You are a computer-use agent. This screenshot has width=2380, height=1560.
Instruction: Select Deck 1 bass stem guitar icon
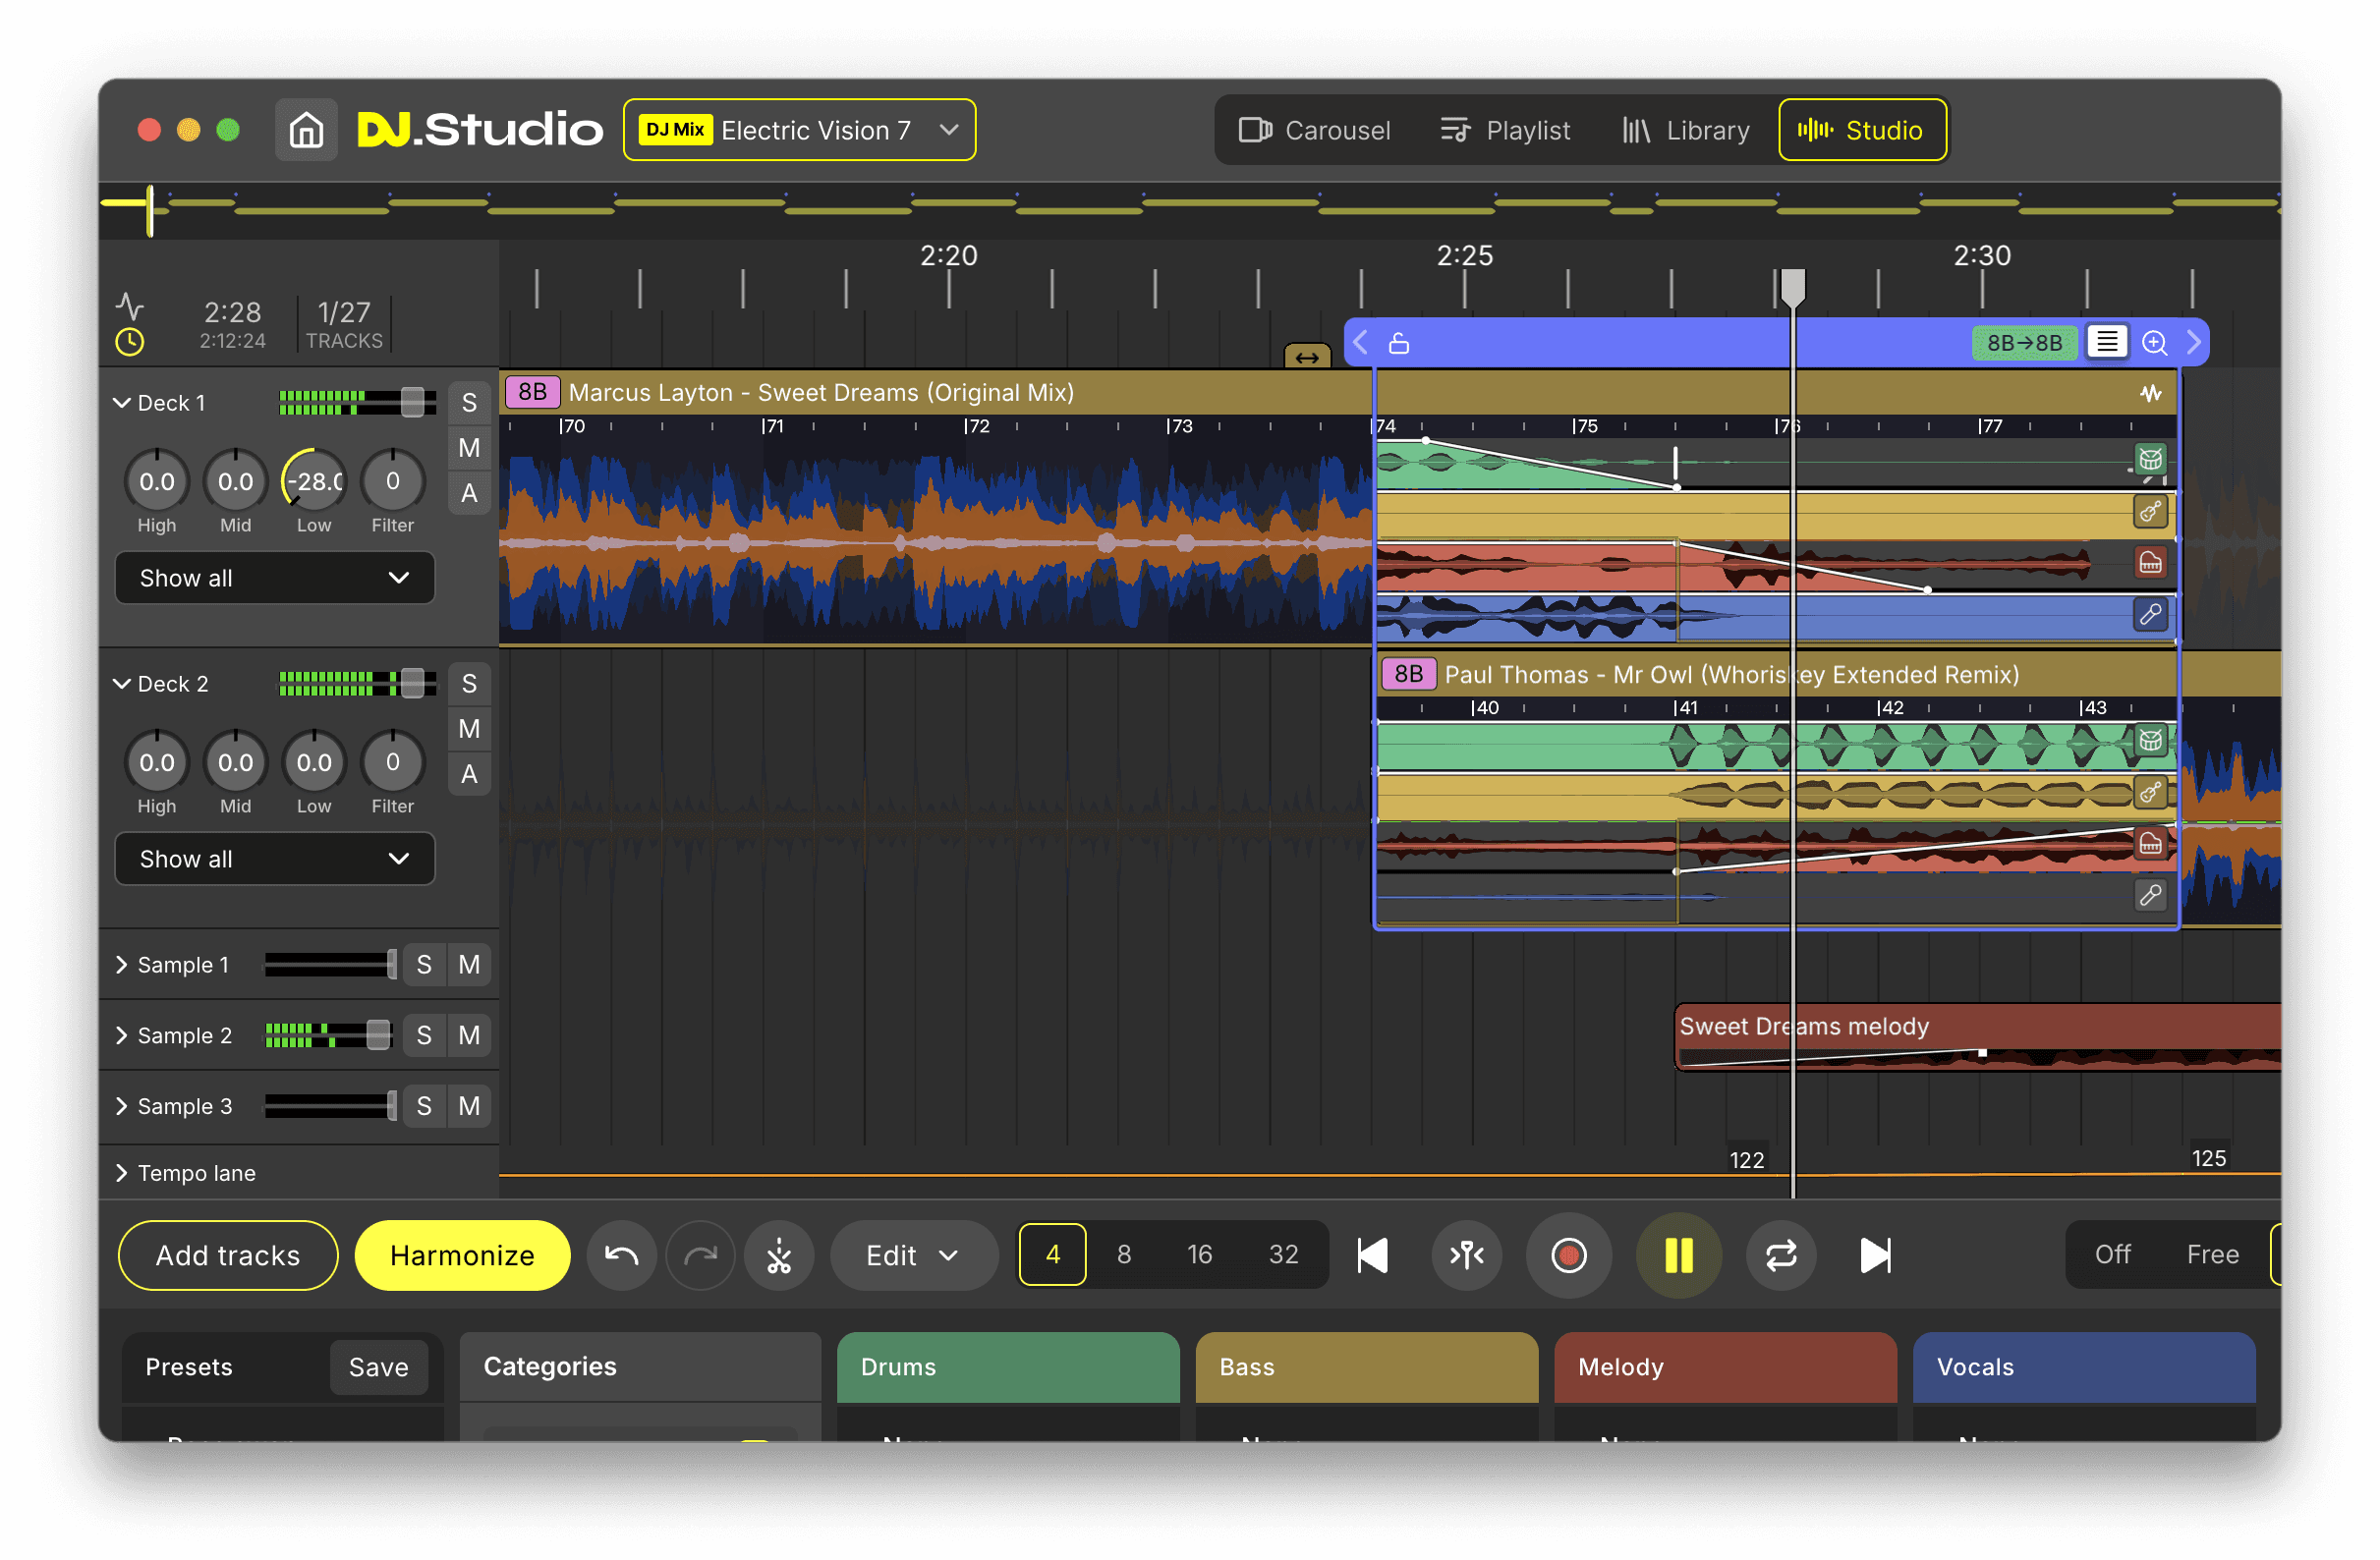[2151, 512]
